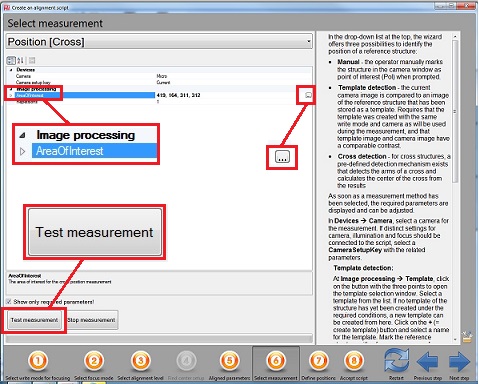Switch property grid to alphabetical sort
The height and width of the screenshot is (384, 479).
20,60
